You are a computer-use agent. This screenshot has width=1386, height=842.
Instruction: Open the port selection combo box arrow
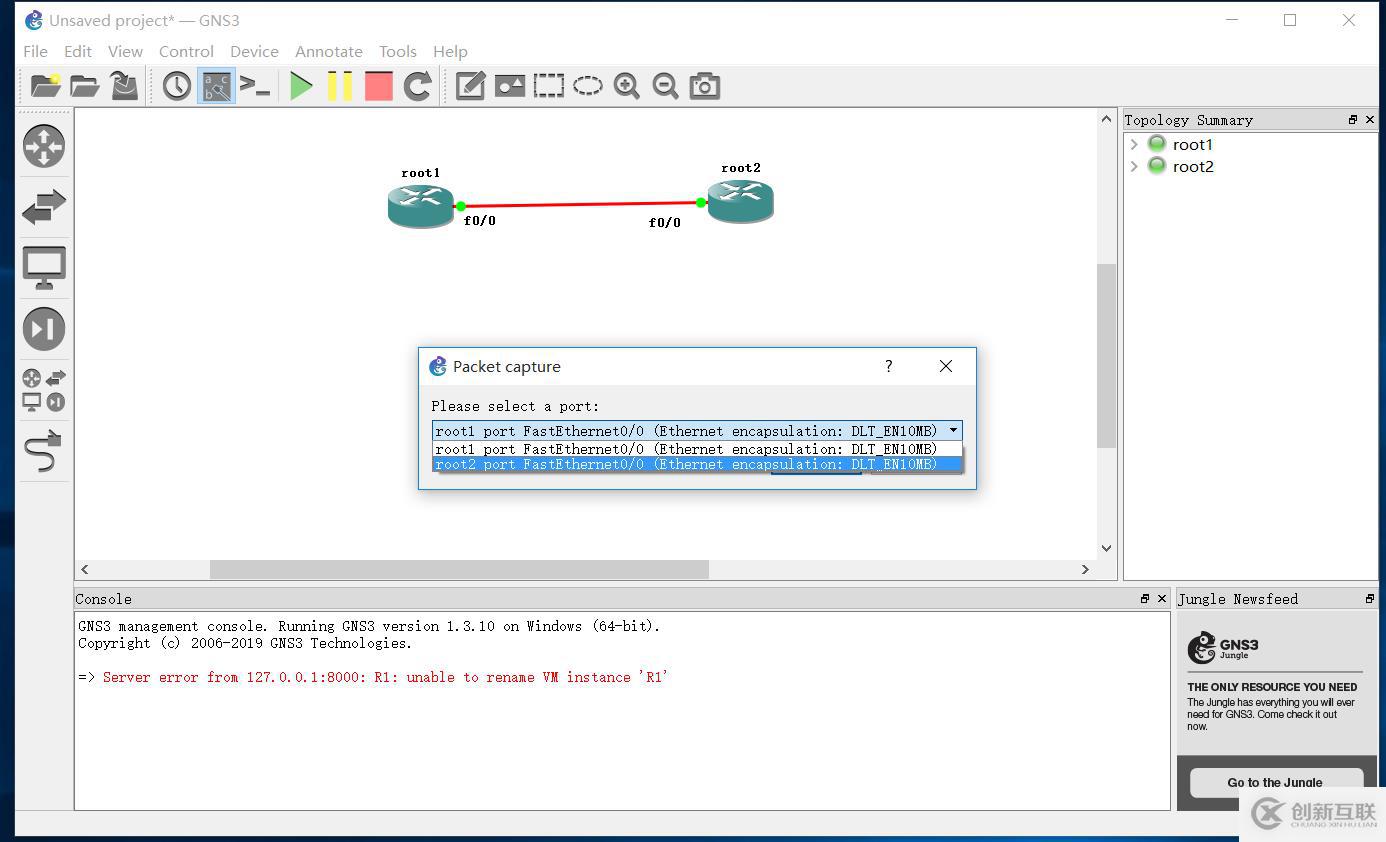coord(953,431)
